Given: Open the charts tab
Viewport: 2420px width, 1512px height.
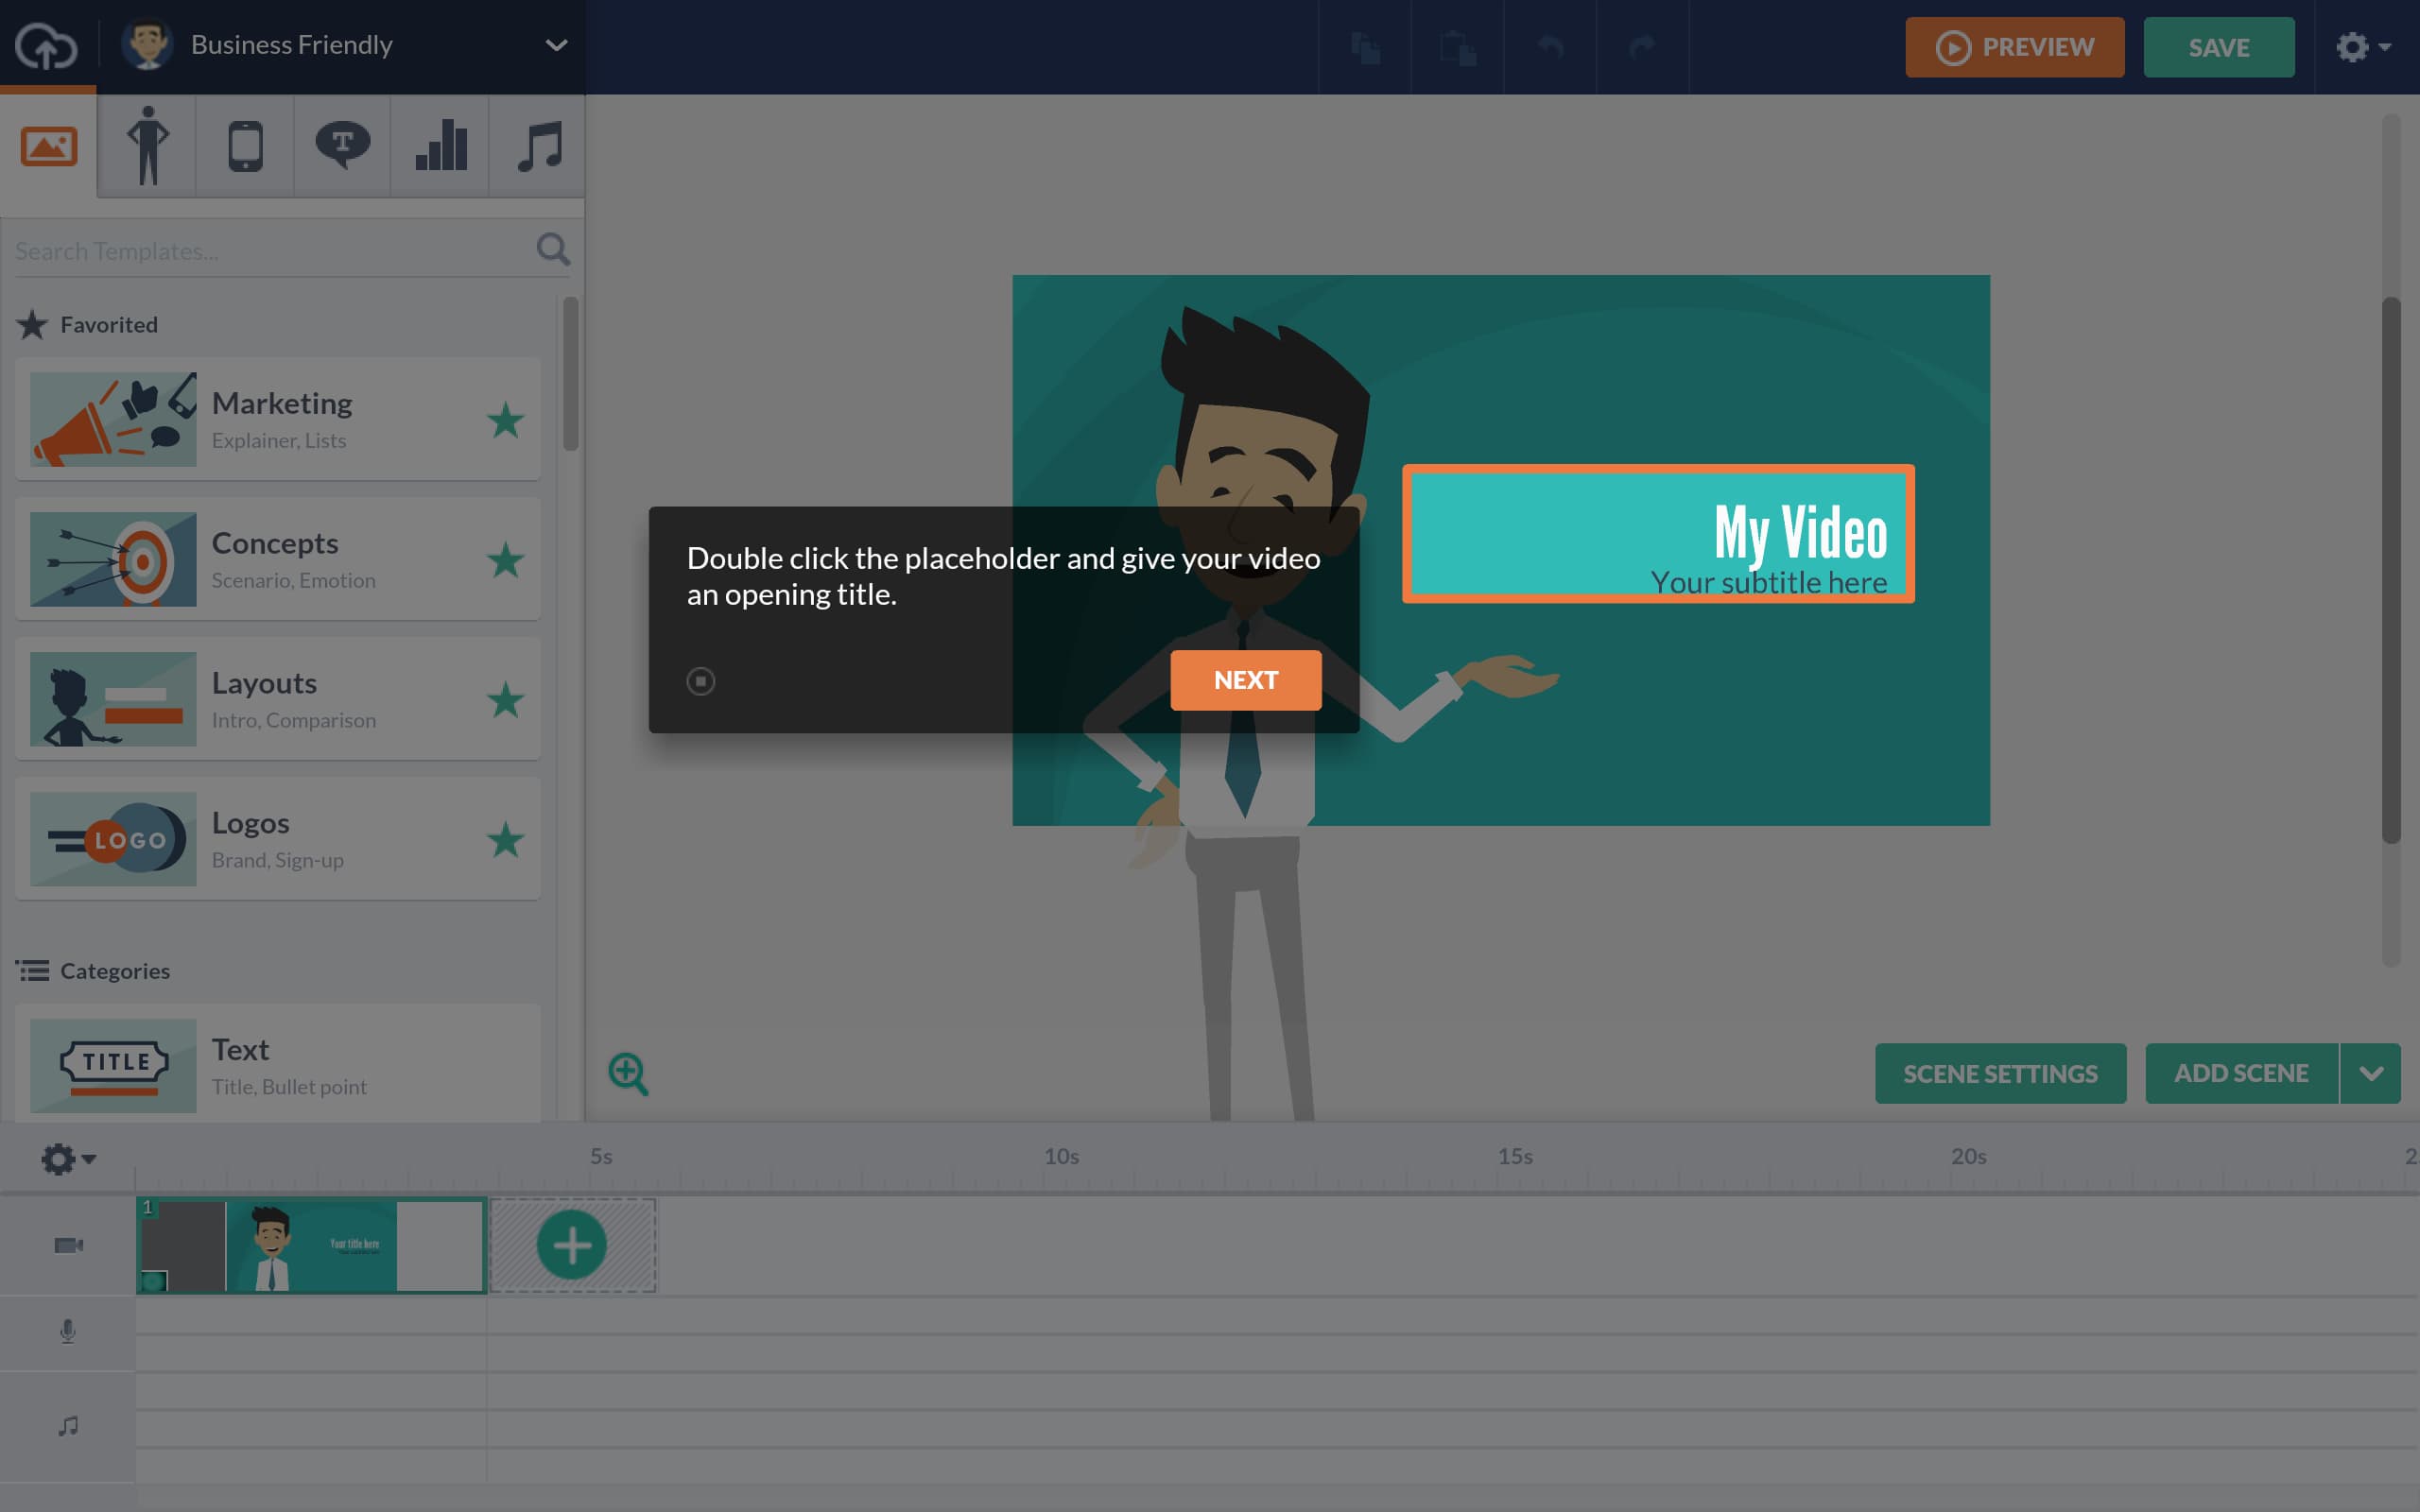Looking at the screenshot, I should [438, 146].
